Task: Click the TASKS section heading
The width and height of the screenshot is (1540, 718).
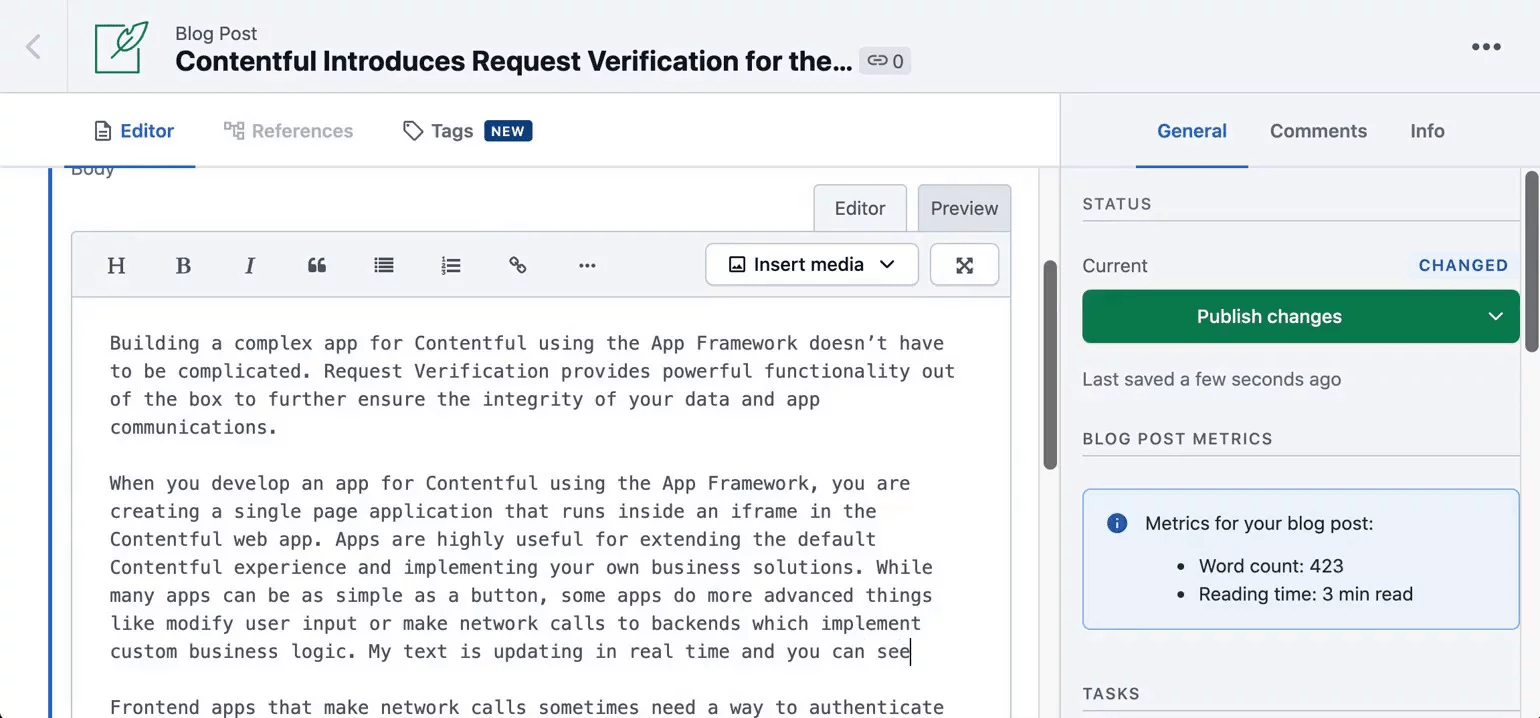Action: coord(1111,694)
